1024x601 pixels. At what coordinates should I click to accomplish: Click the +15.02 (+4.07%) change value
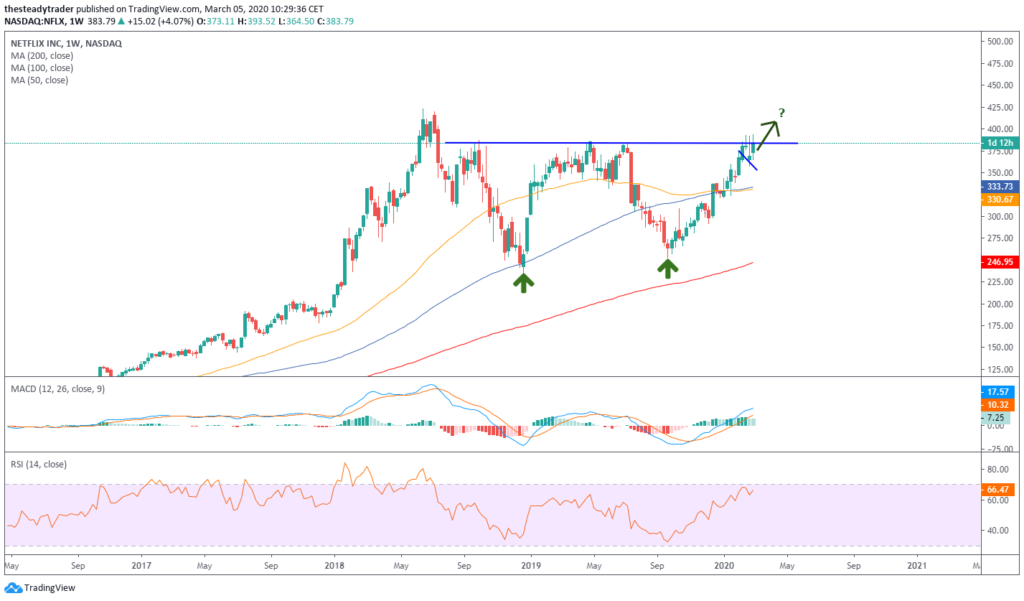(x=160, y=22)
